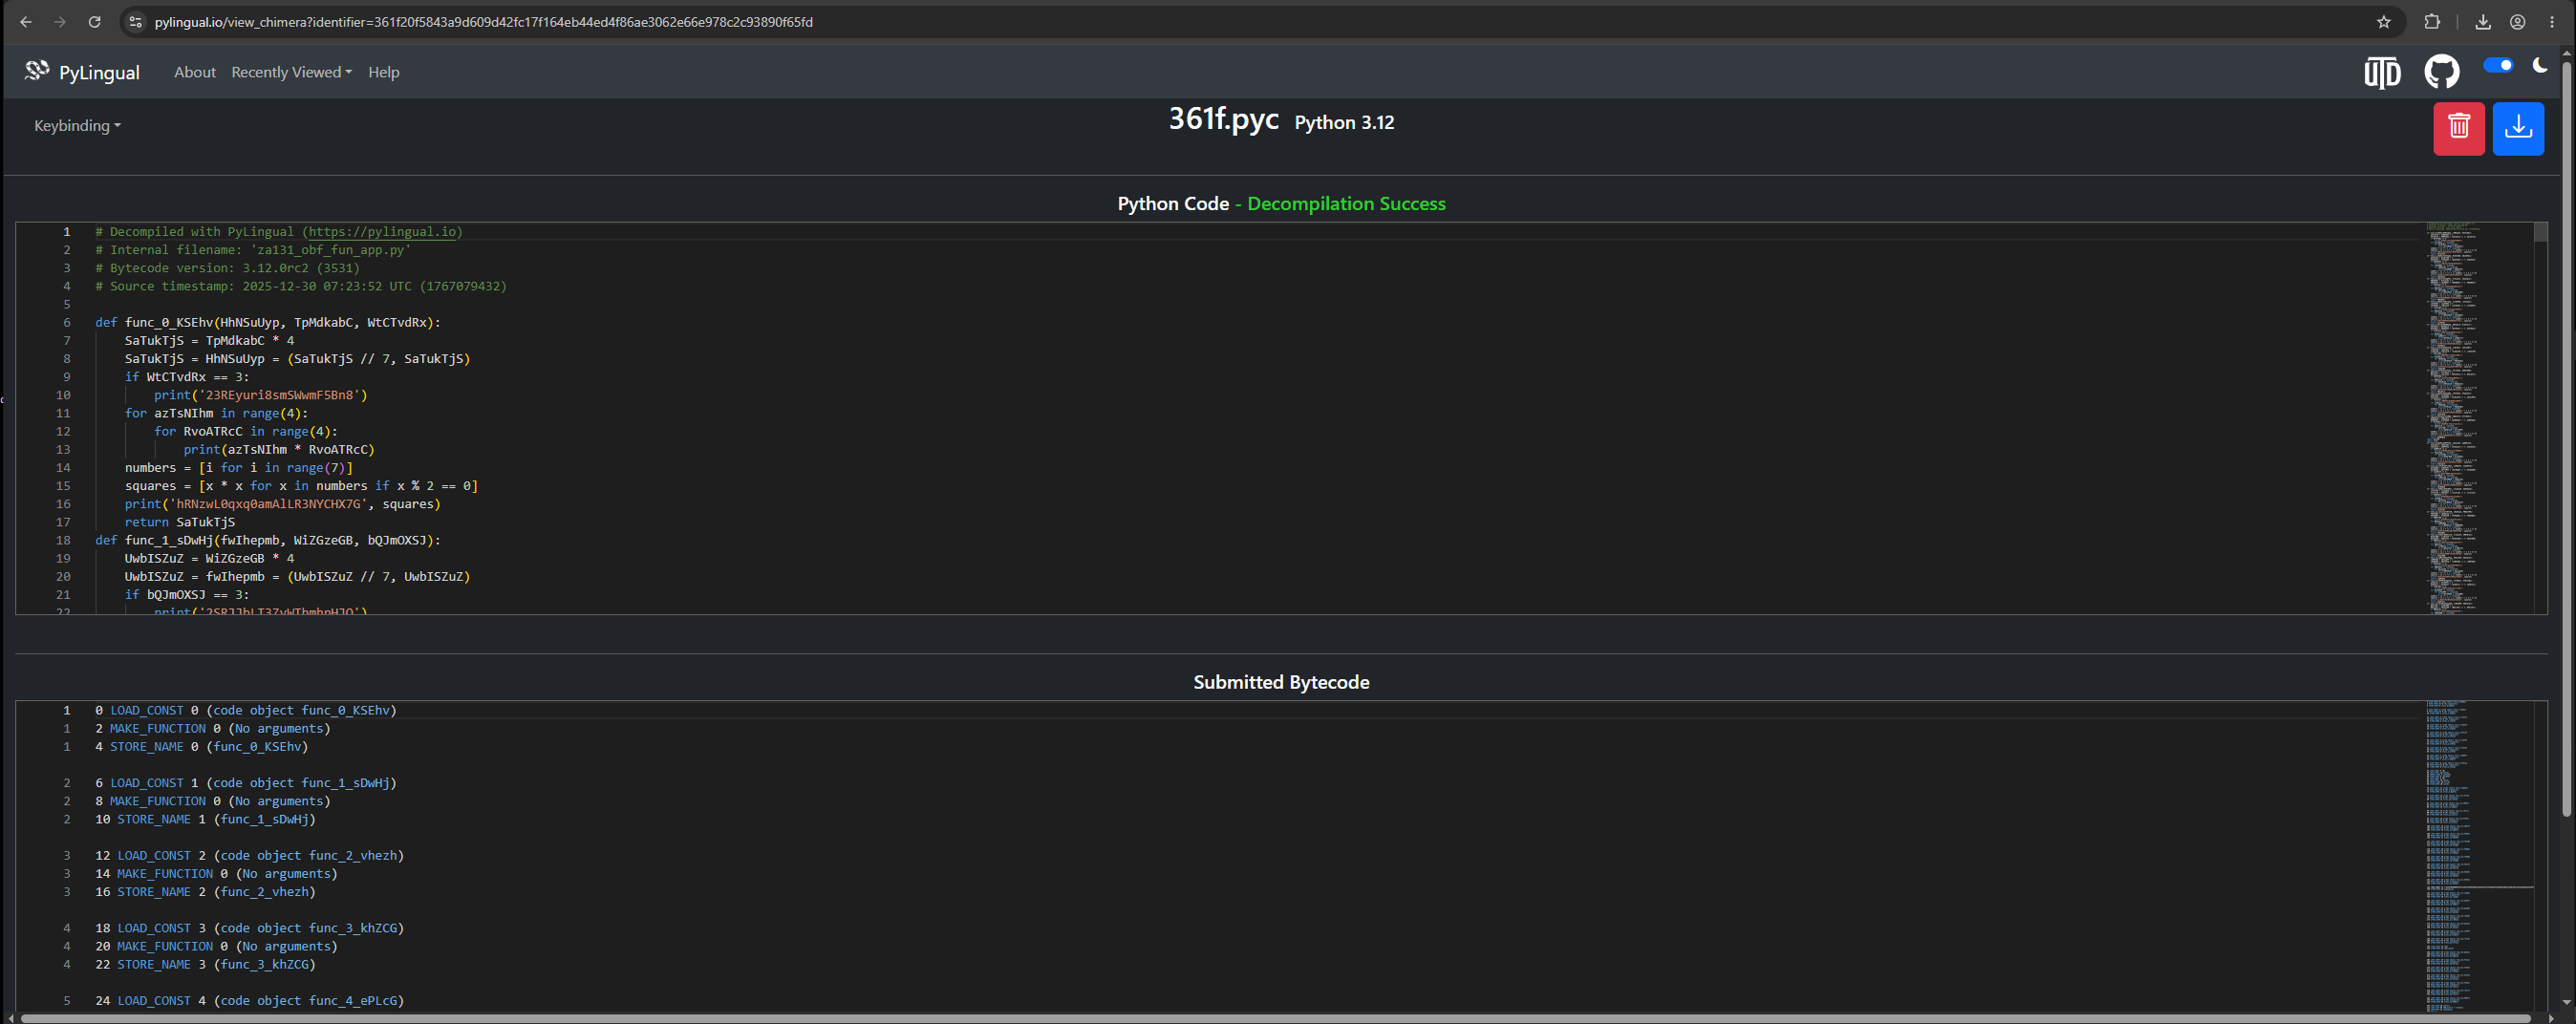This screenshot has width=2576, height=1024.
Task: Click bytecode LOAD_CONST 0 func_0_KSEhv line
Action: [246, 711]
